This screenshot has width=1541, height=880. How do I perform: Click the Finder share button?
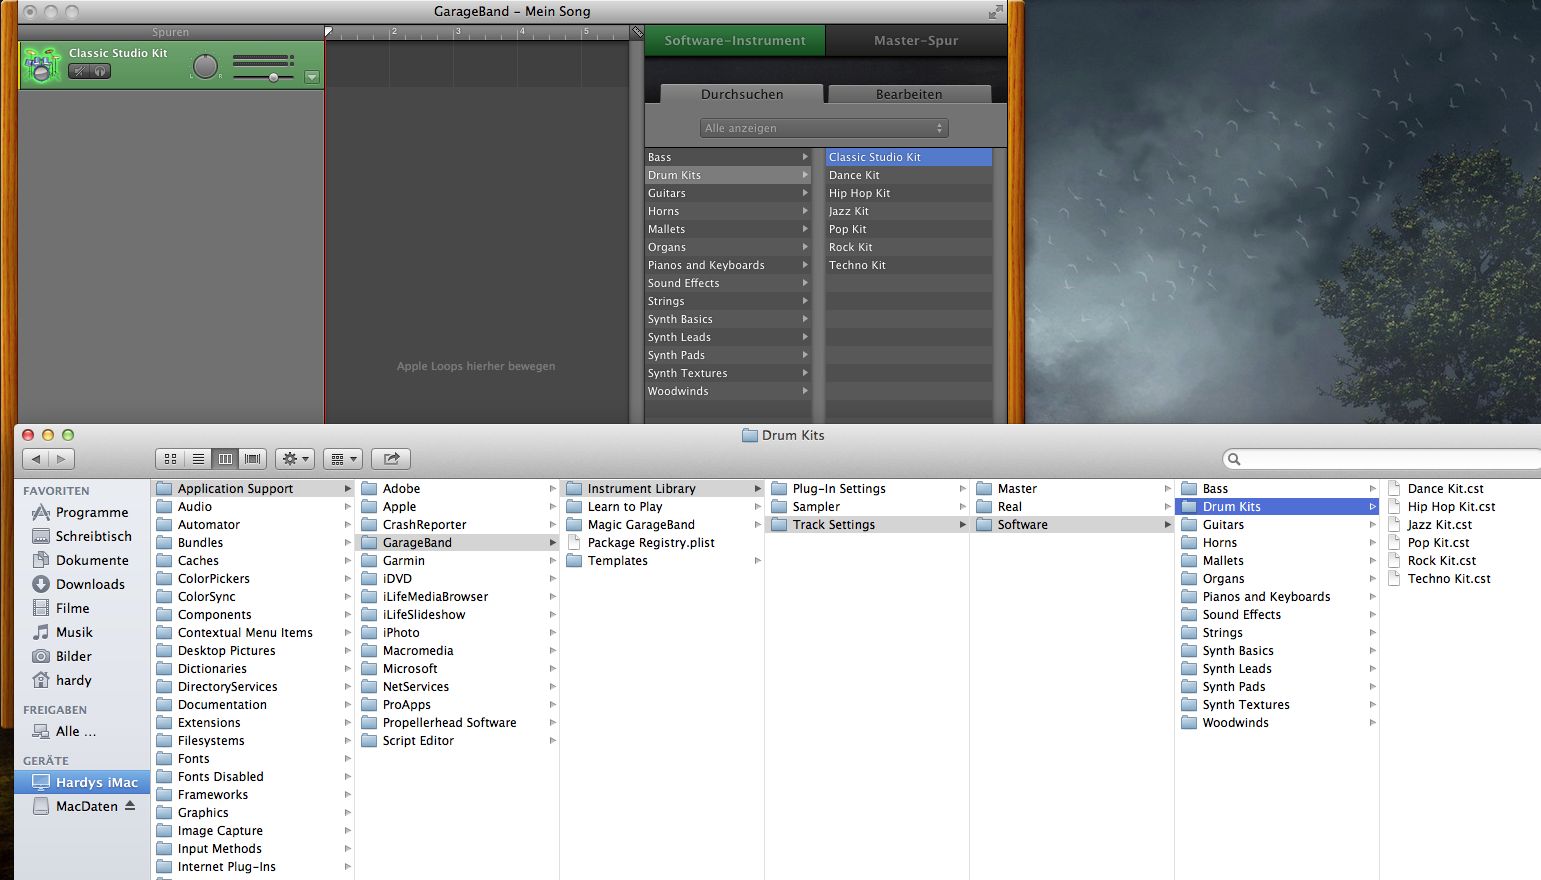391,459
